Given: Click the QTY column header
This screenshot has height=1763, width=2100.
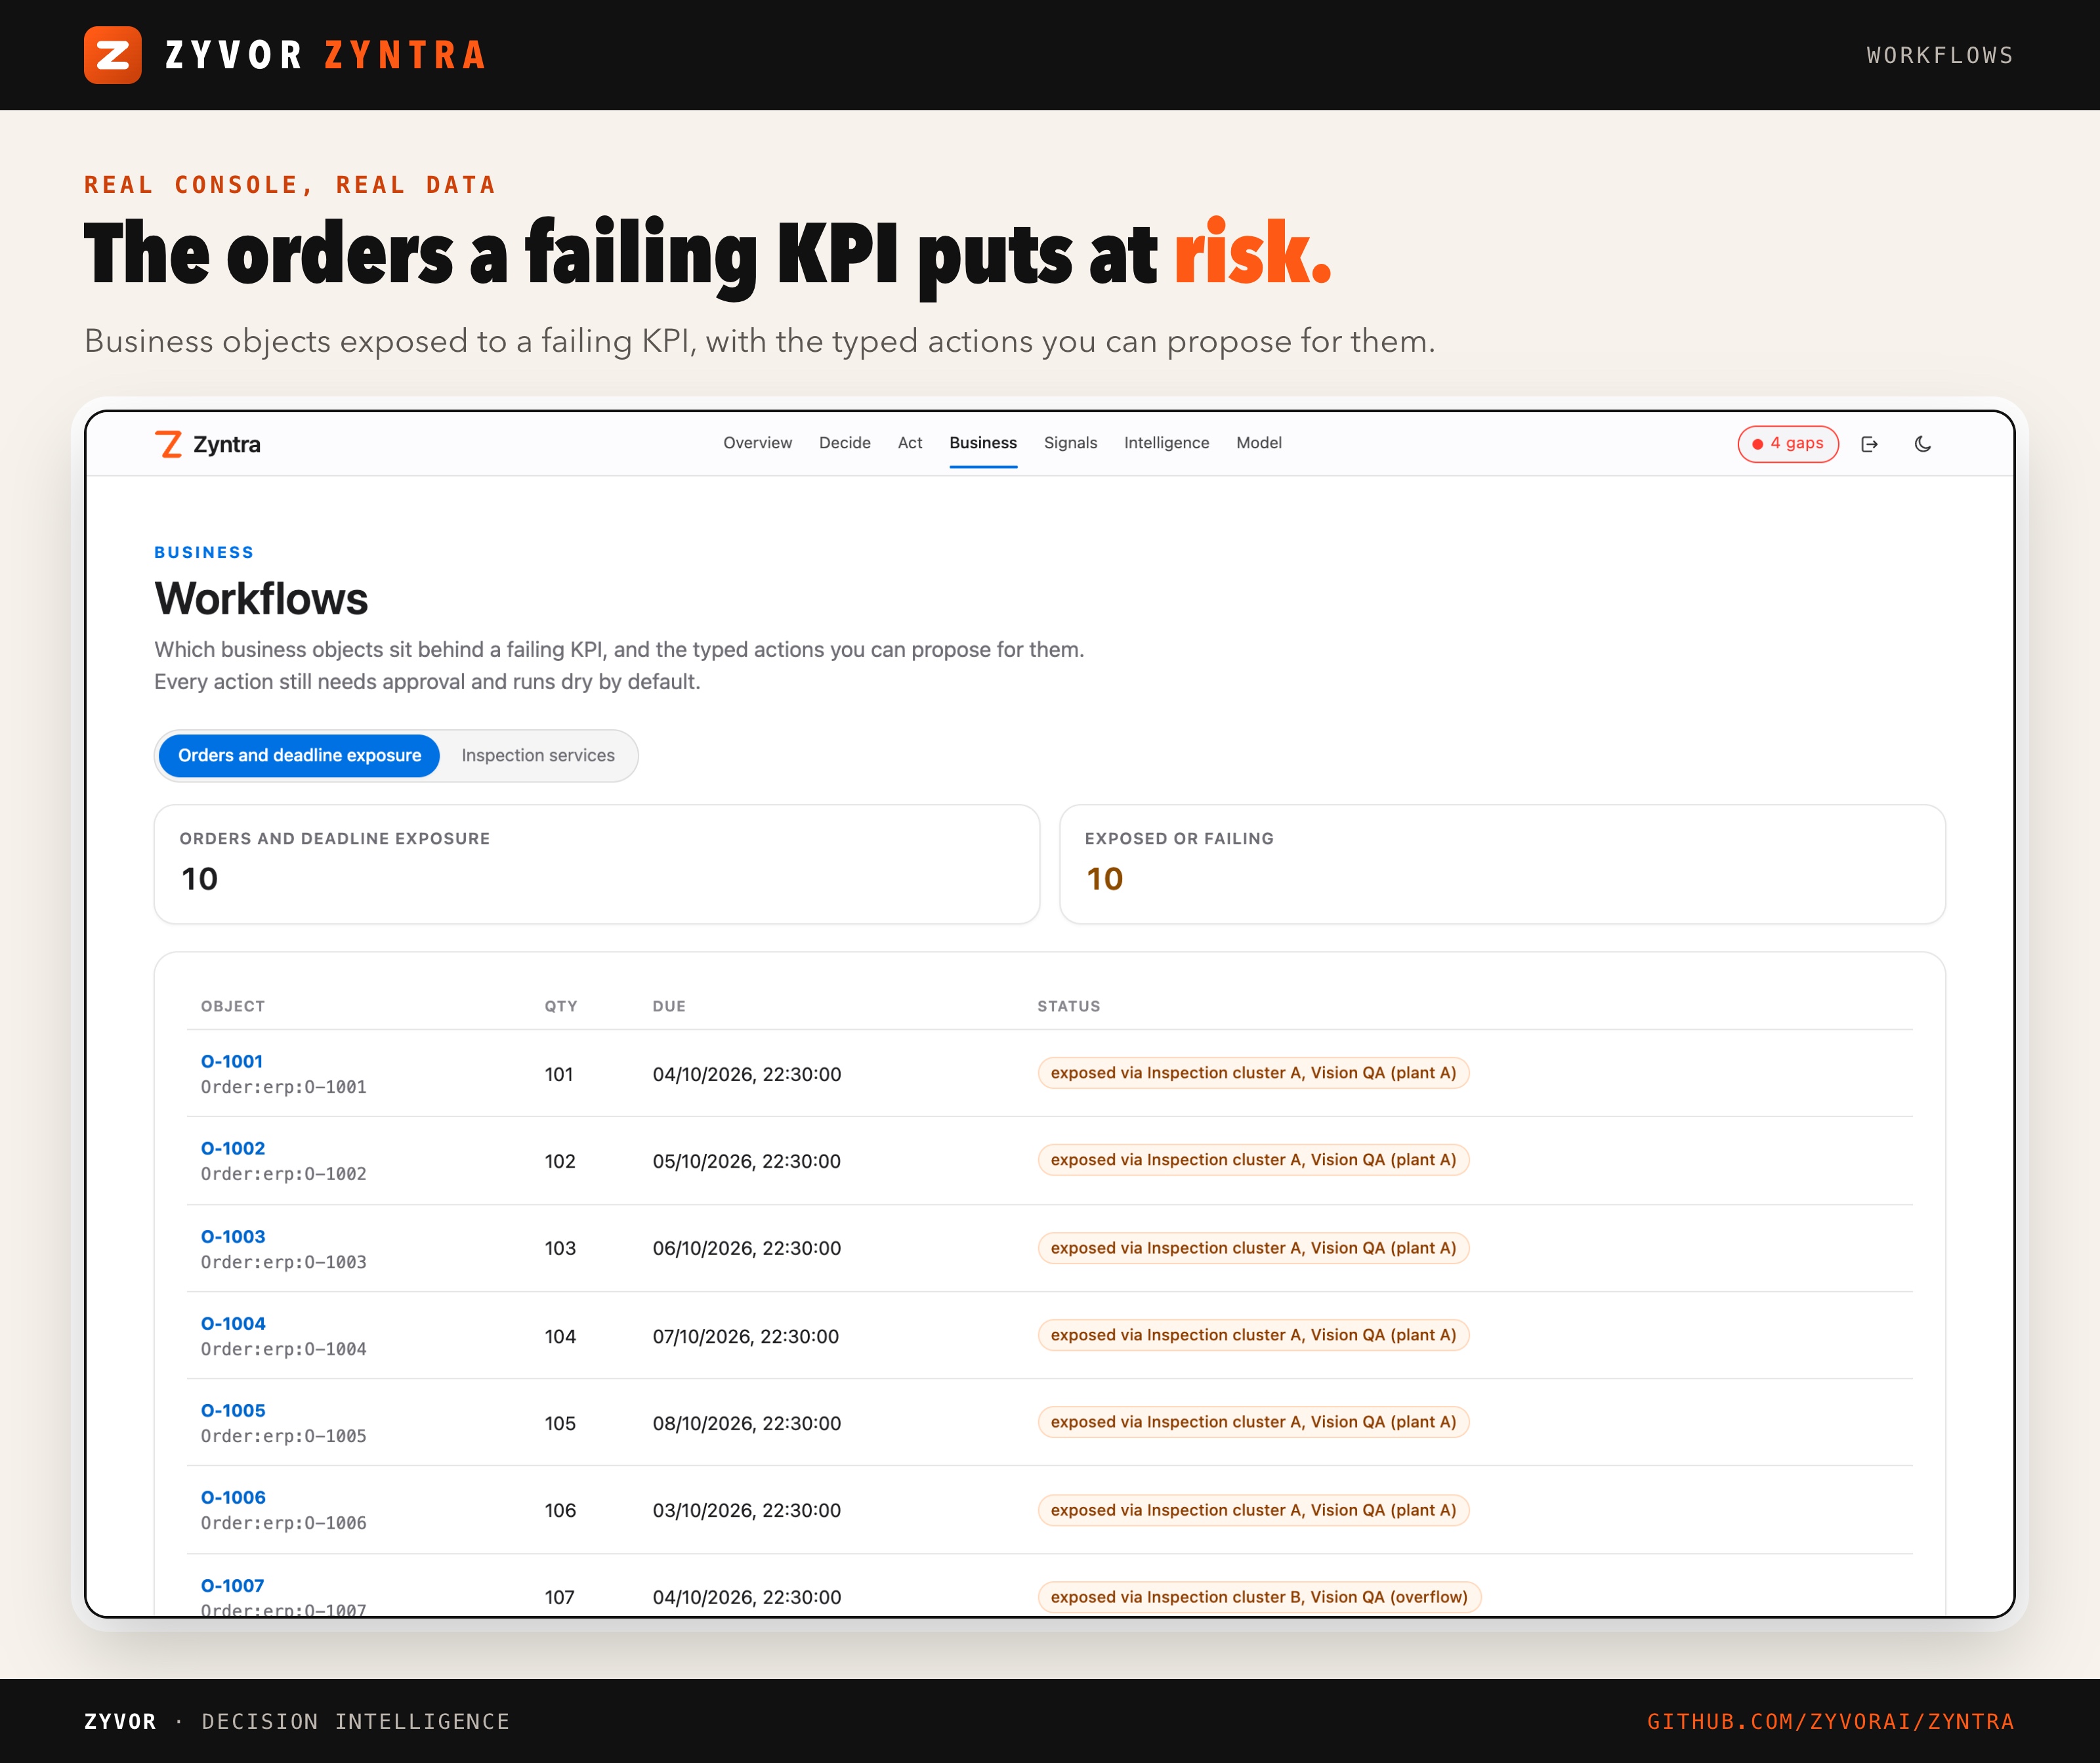Looking at the screenshot, I should [561, 1006].
